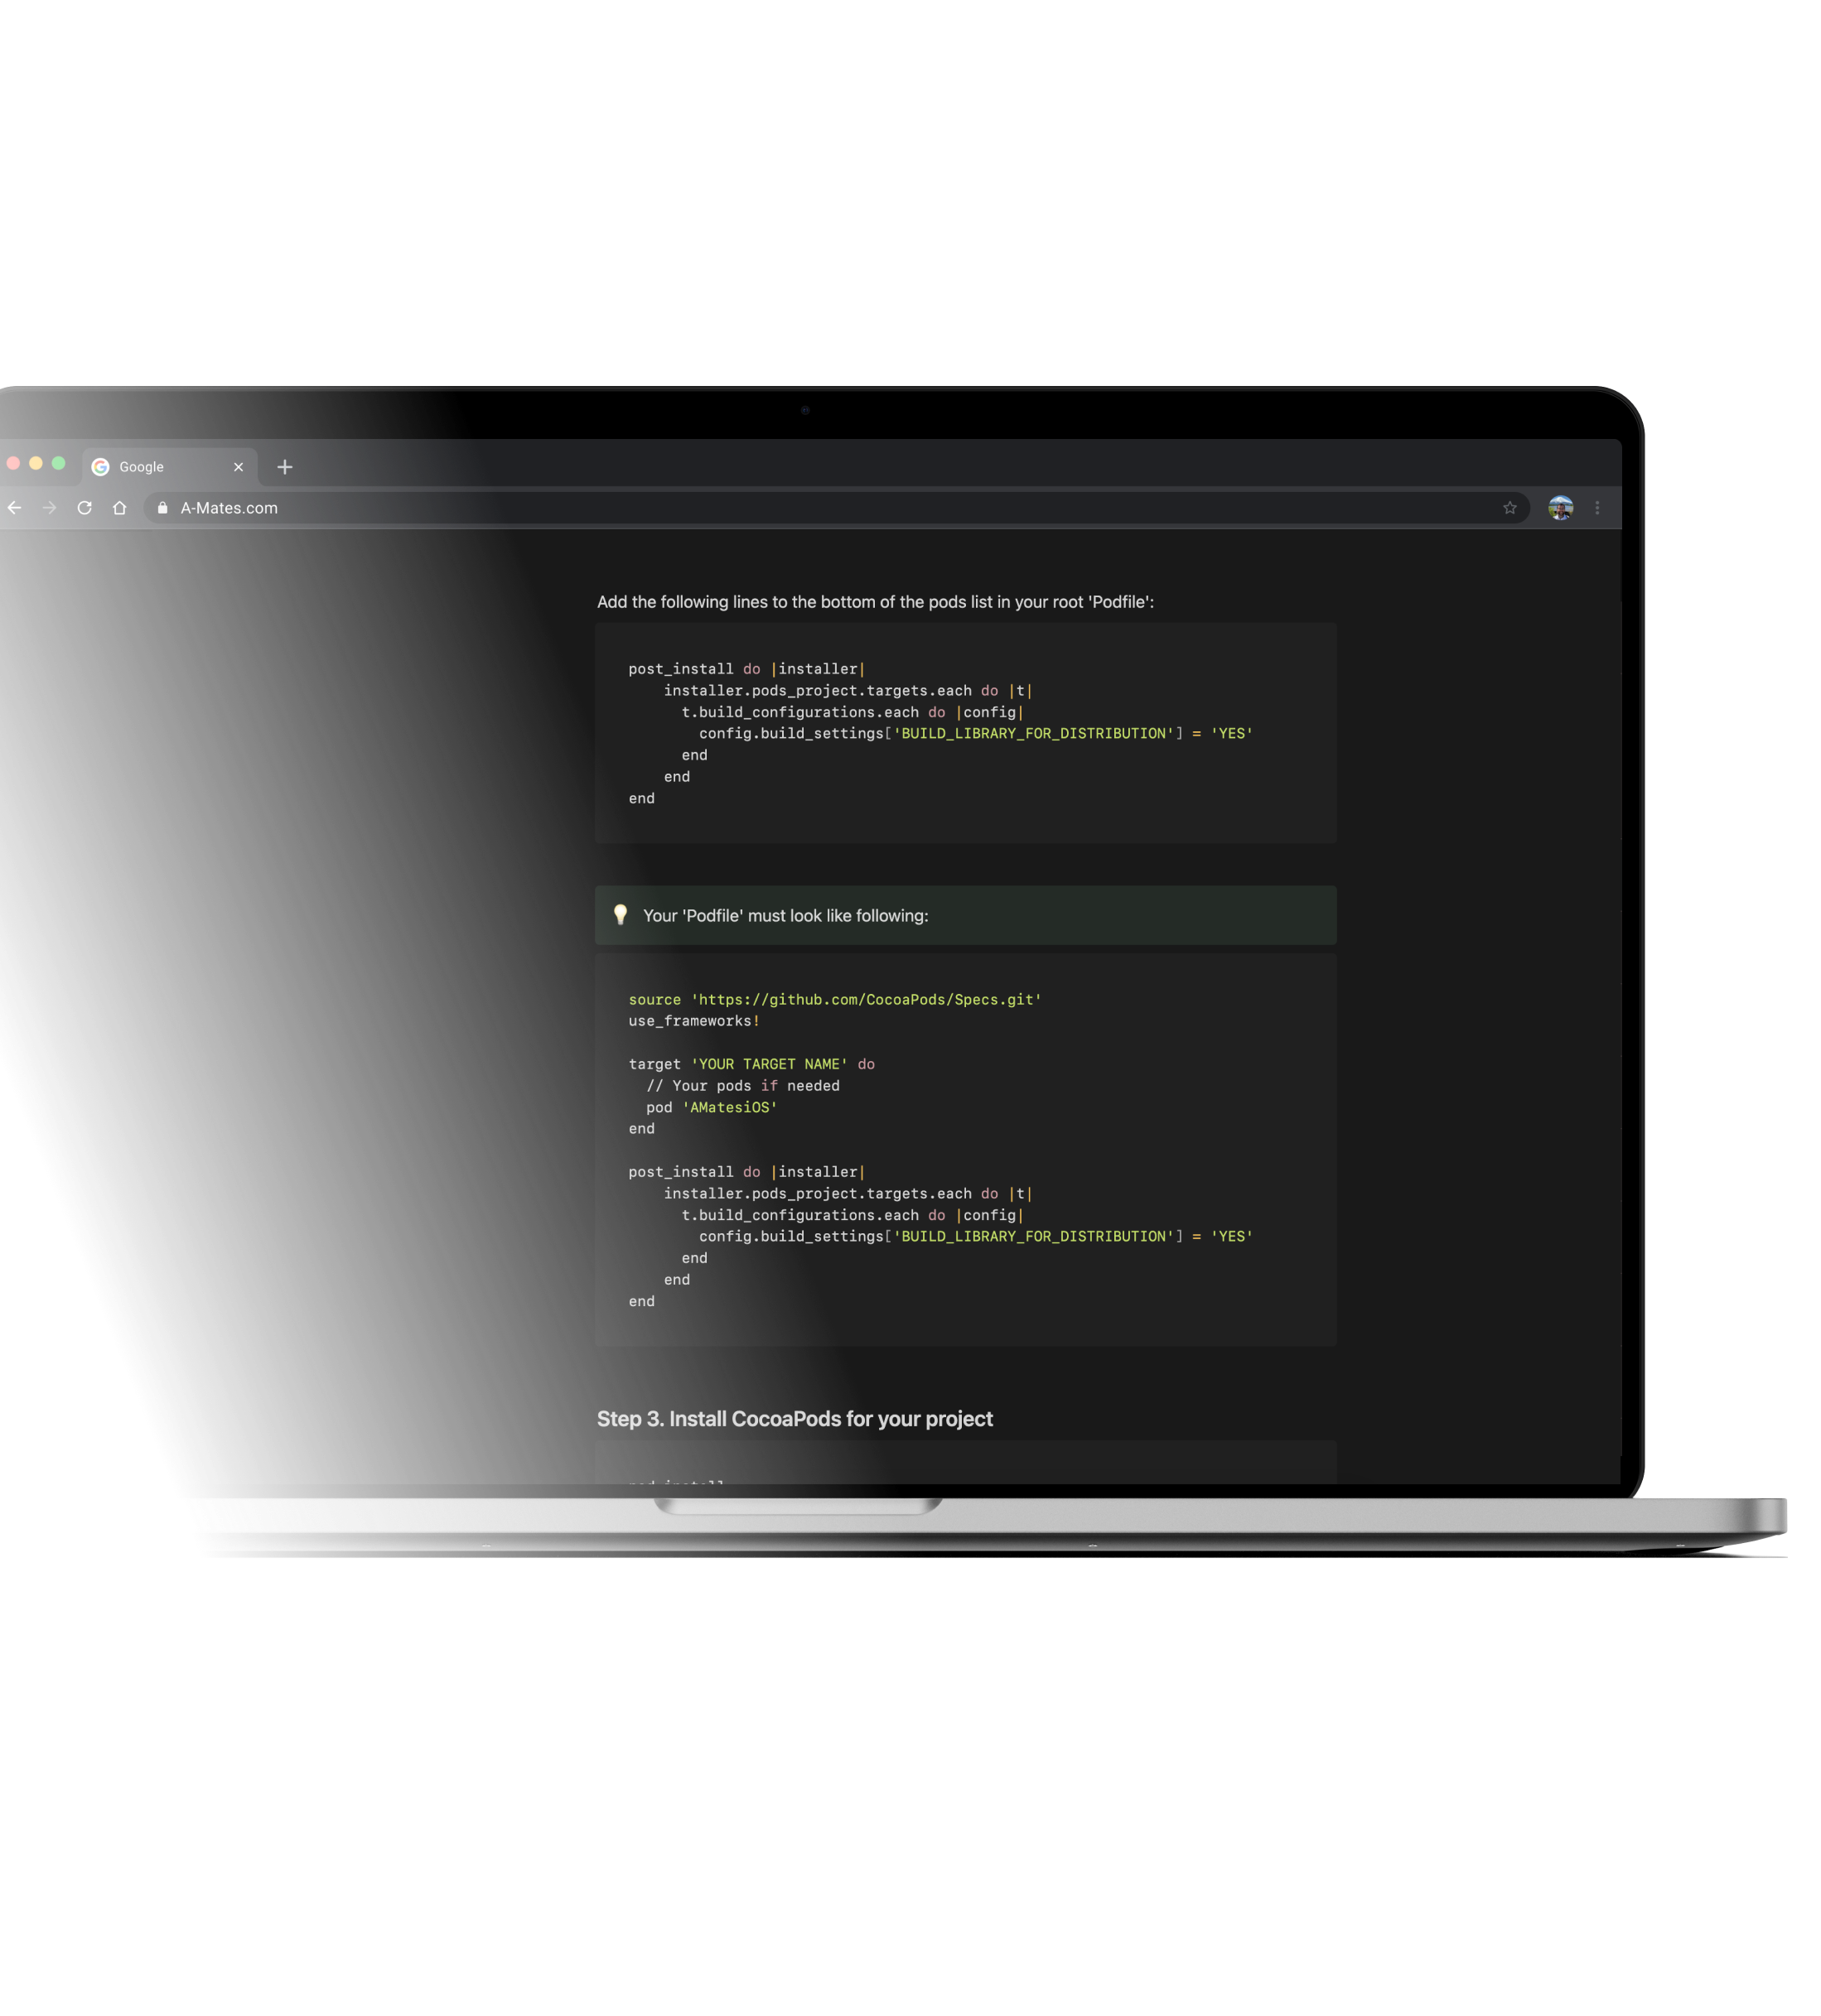1821x2016 pixels.
Task: Click the CocoaPods Specs.git URL
Action: [866, 1000]
